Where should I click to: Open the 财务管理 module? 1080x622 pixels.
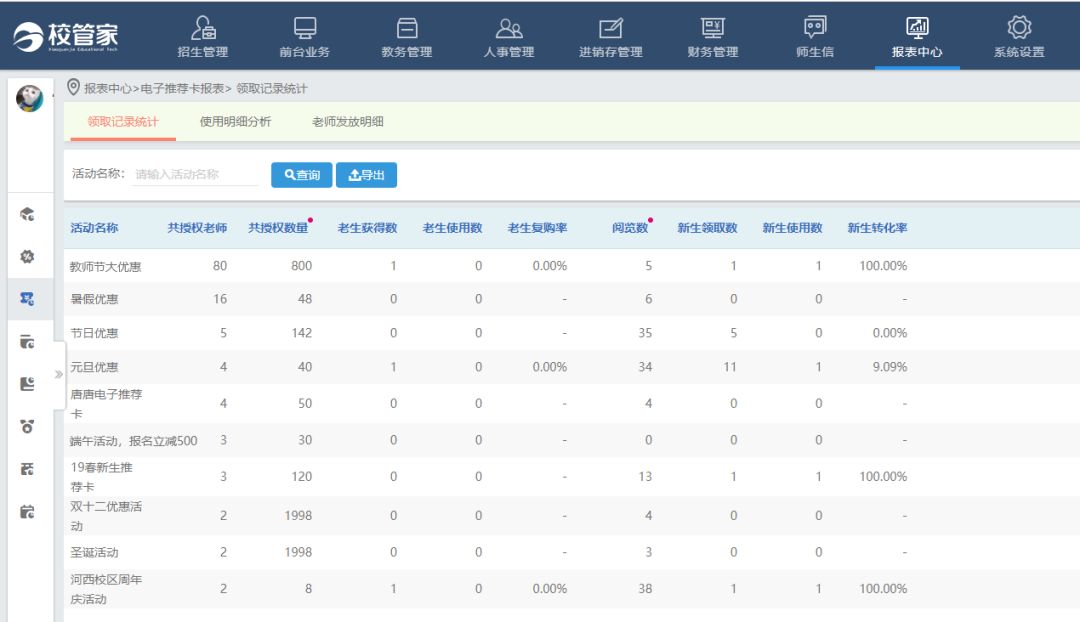[712, 37]
